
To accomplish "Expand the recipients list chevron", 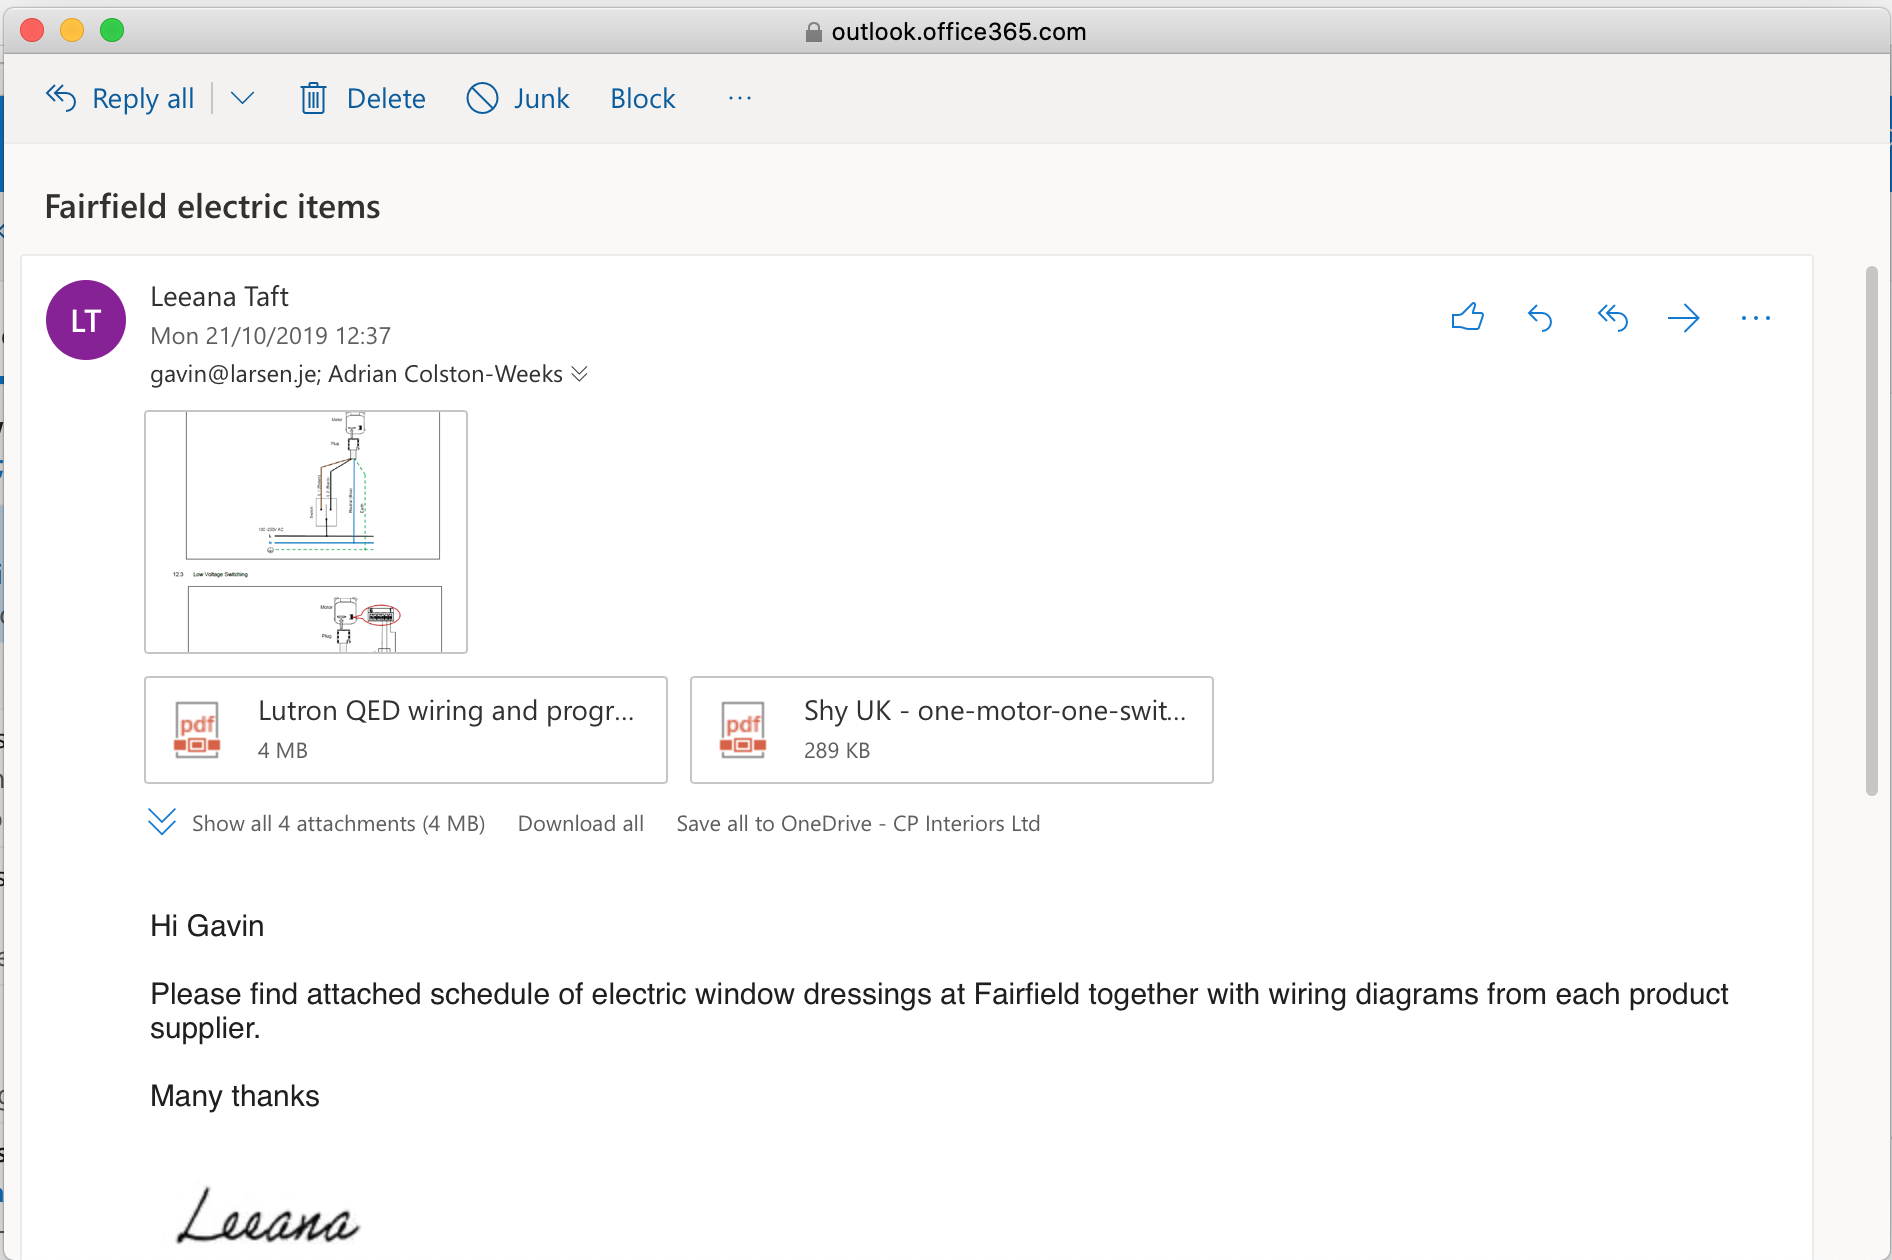I will (x=579, y=373).
